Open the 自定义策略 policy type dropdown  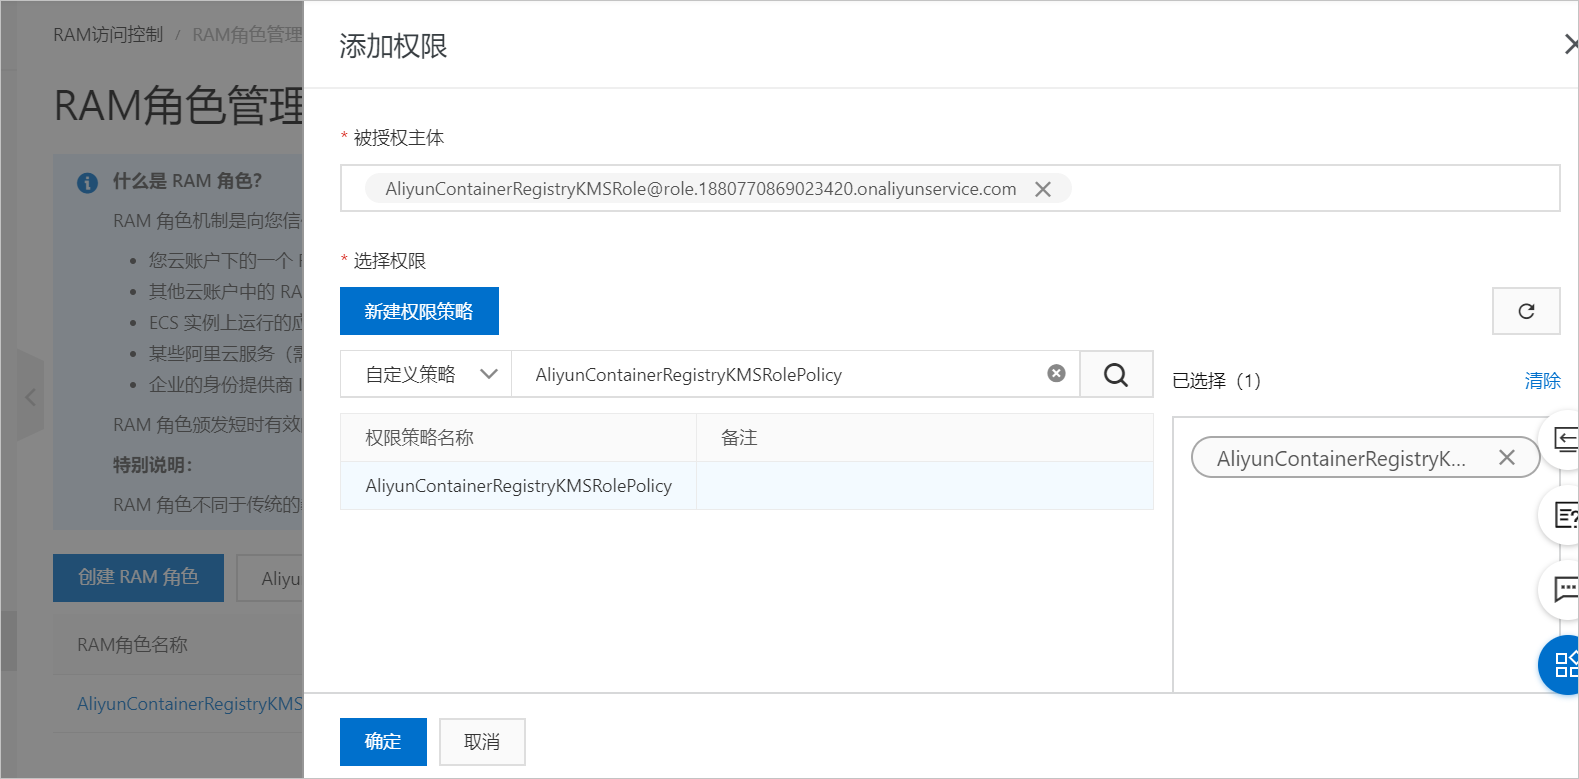(x=426, y=374)
